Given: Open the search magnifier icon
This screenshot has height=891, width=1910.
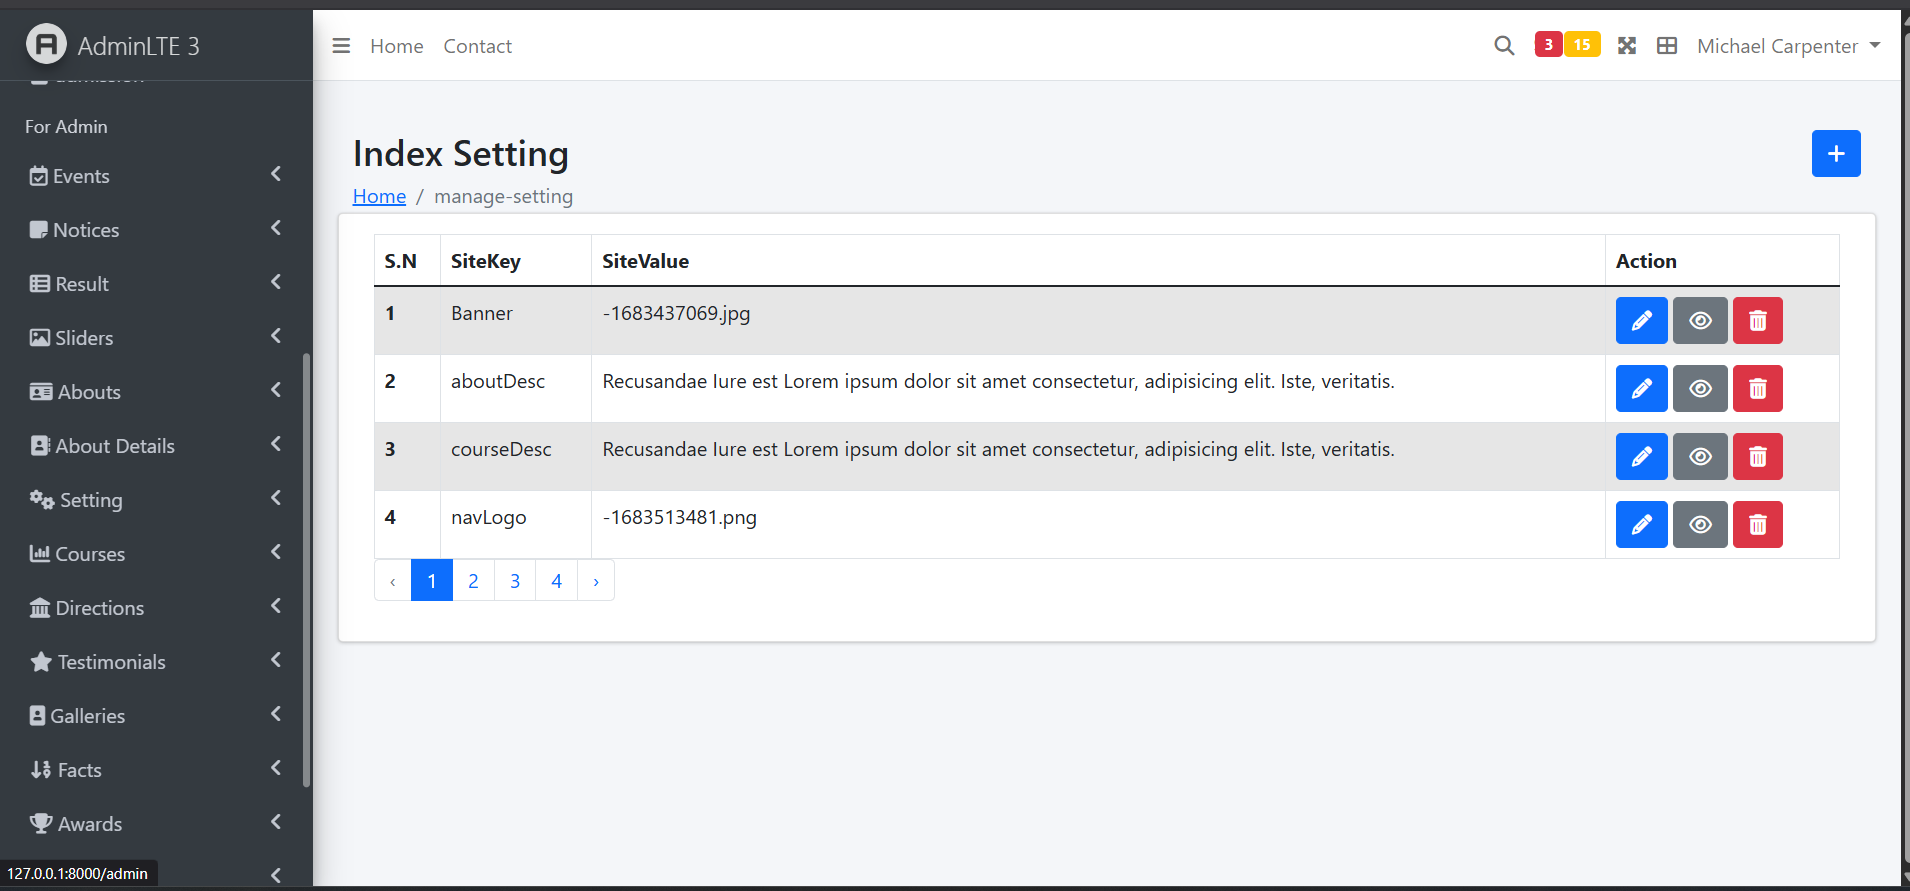Looking at the screenshot, I should 1504,46.
